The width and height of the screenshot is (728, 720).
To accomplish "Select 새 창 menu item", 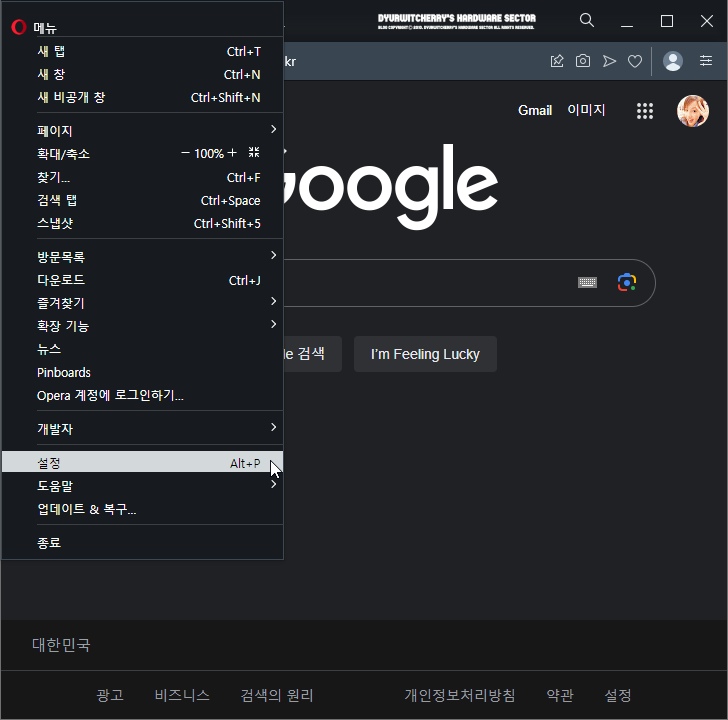I will coord(143,74).
